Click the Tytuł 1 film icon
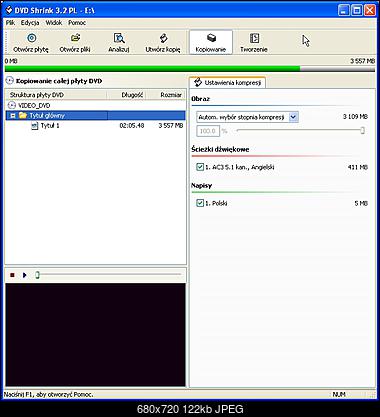Viewport: 380px width, 417px height. 35,126
